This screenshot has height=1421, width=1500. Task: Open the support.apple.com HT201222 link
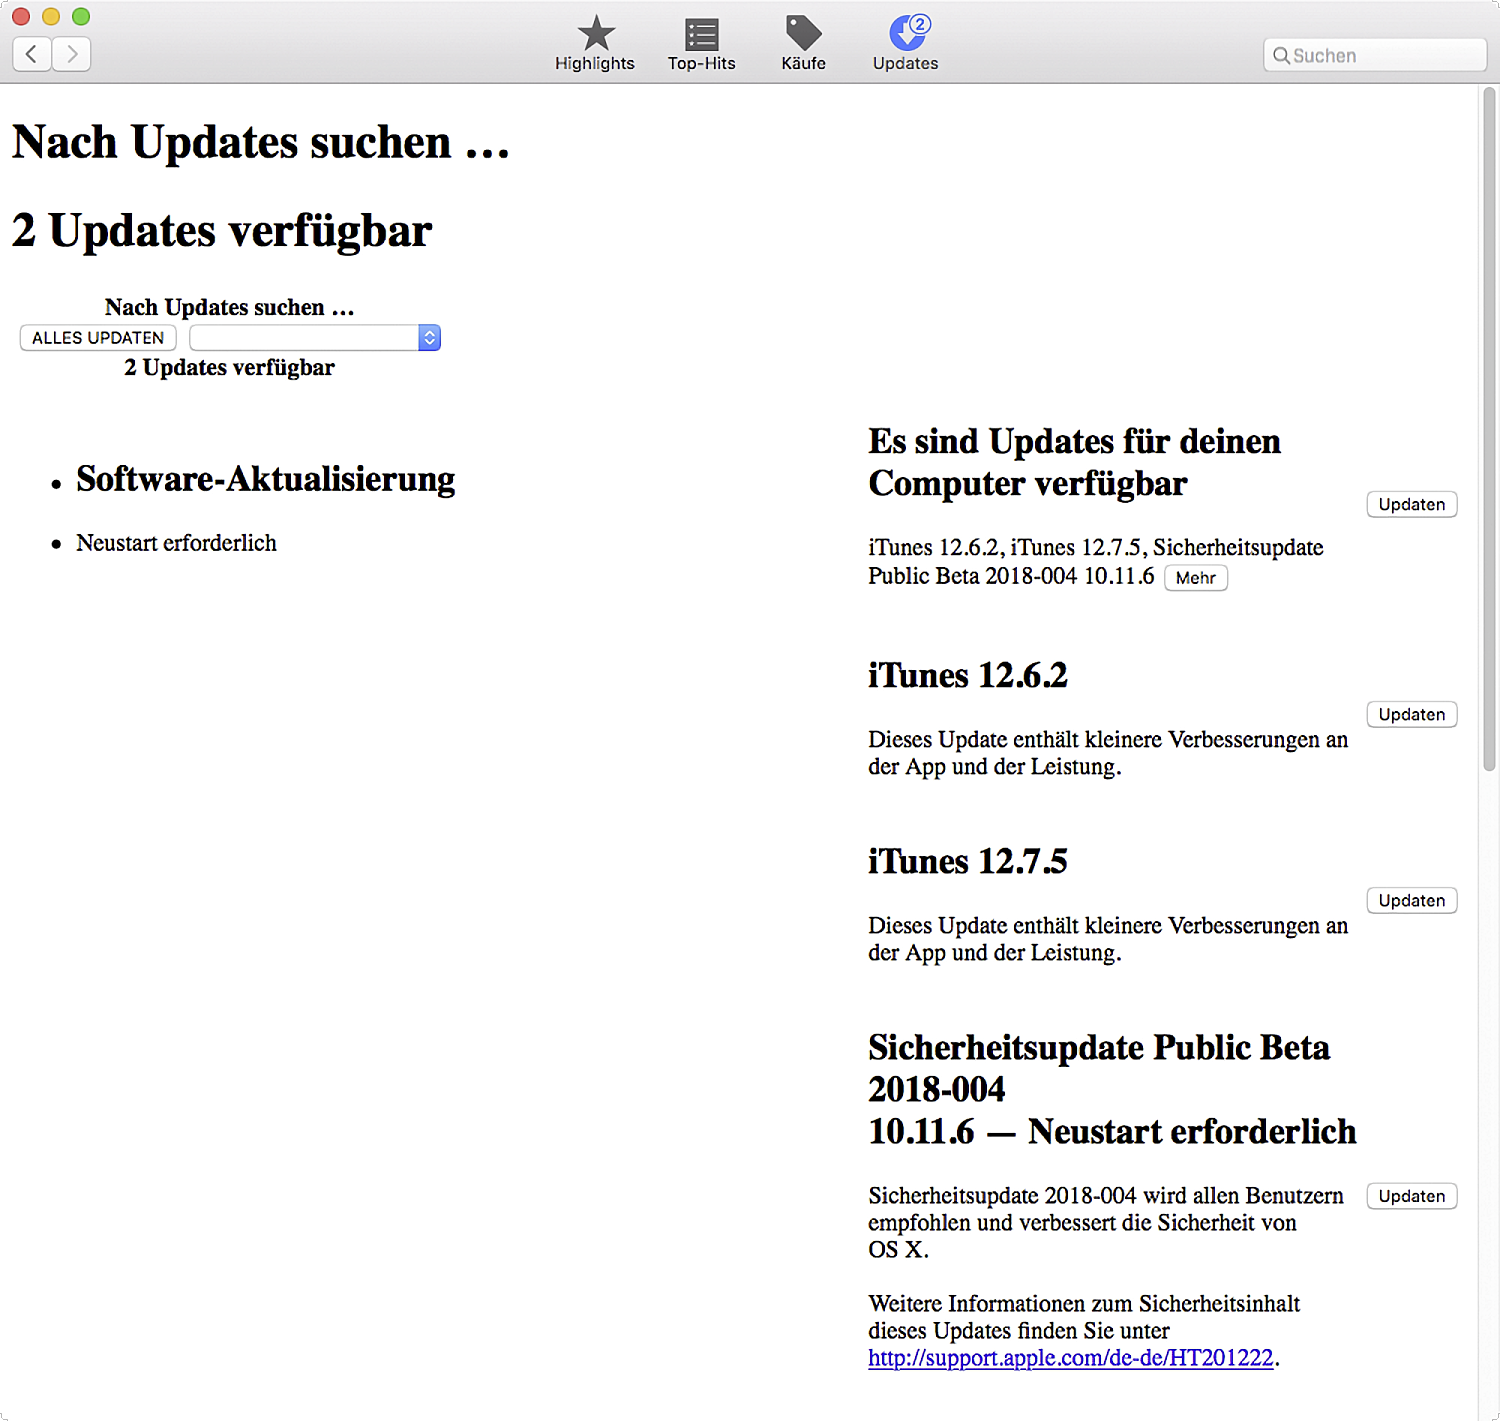[1071, 1358]
